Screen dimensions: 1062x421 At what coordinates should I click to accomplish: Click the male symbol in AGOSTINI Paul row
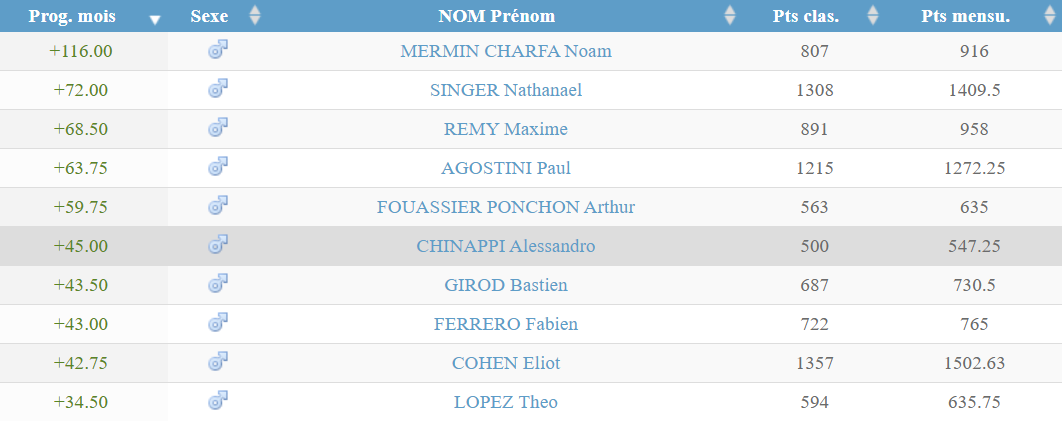pos(217,167)
